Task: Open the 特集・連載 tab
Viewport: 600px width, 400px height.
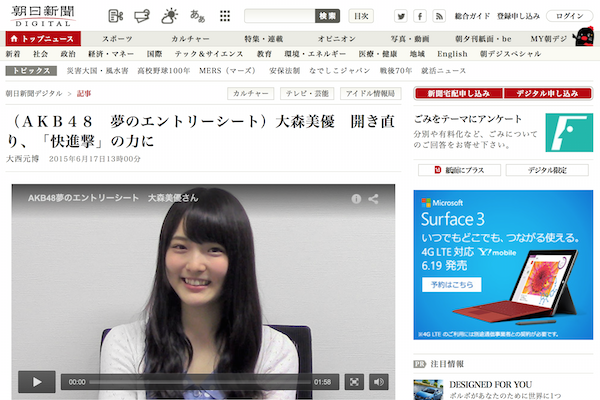Action: pos(264,39)
